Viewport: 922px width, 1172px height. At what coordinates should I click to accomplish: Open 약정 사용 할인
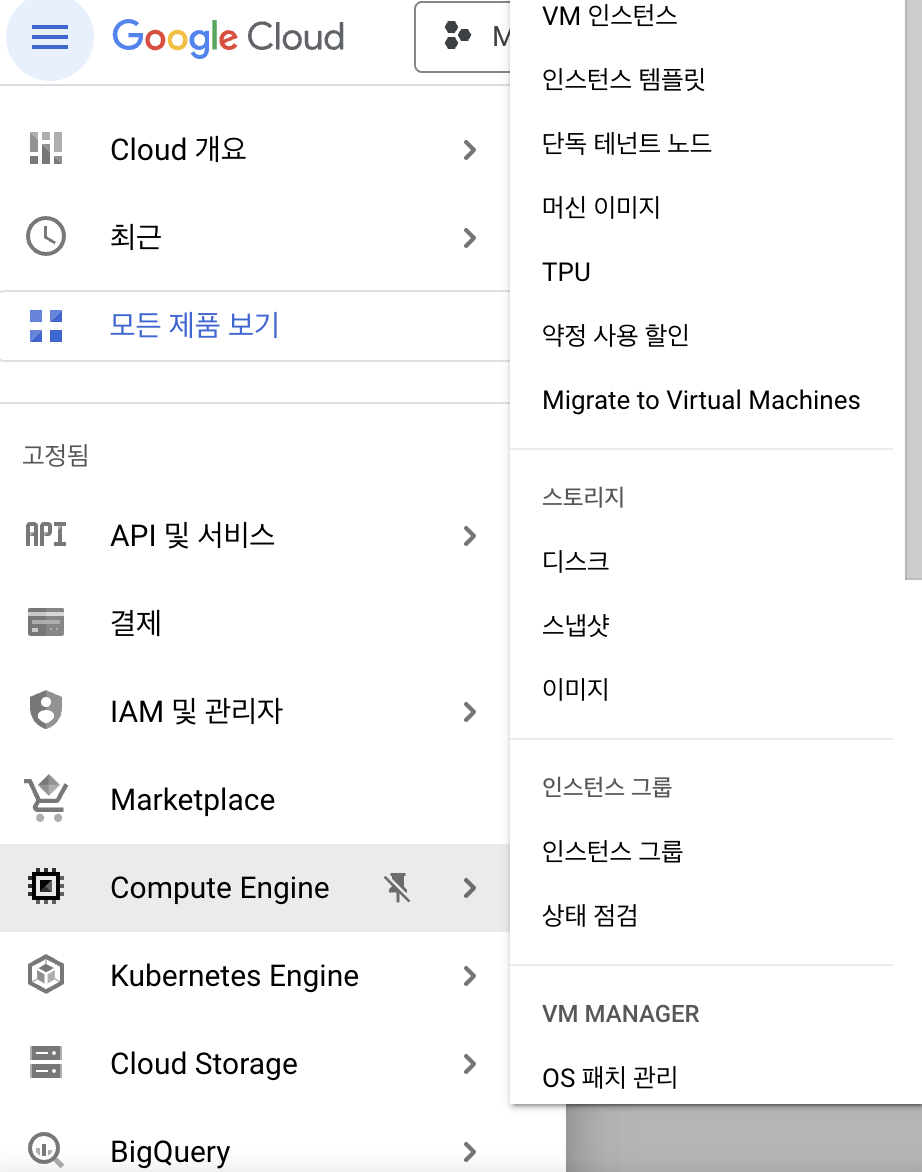click(x=615, y=336)
